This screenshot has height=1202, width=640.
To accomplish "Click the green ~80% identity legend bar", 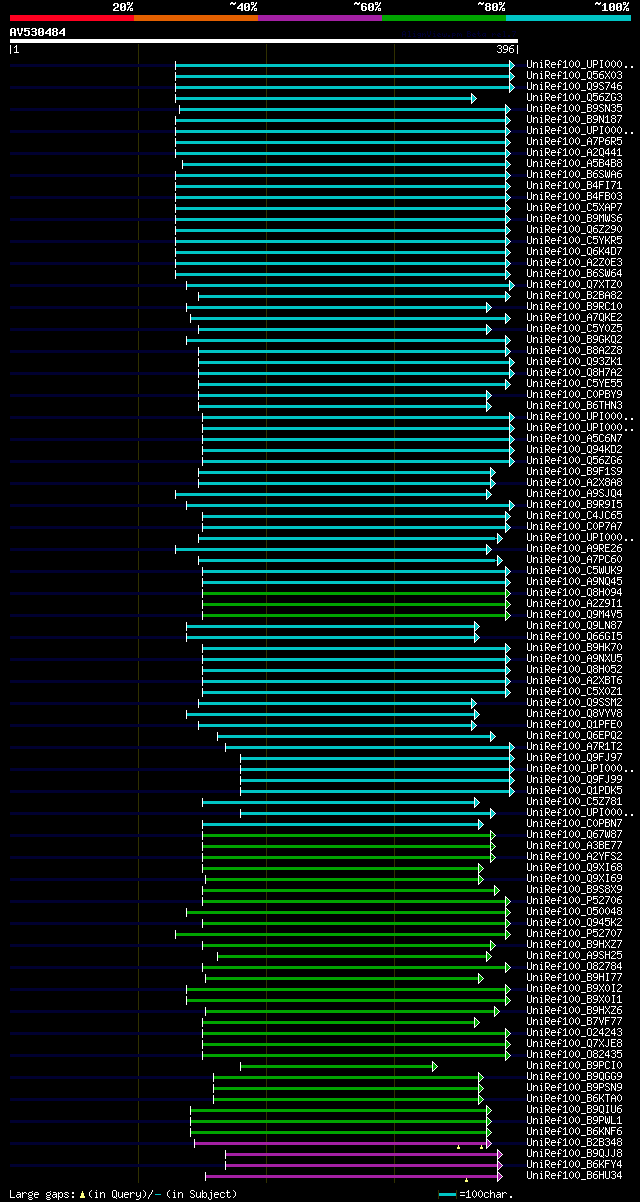I will 444,18.
